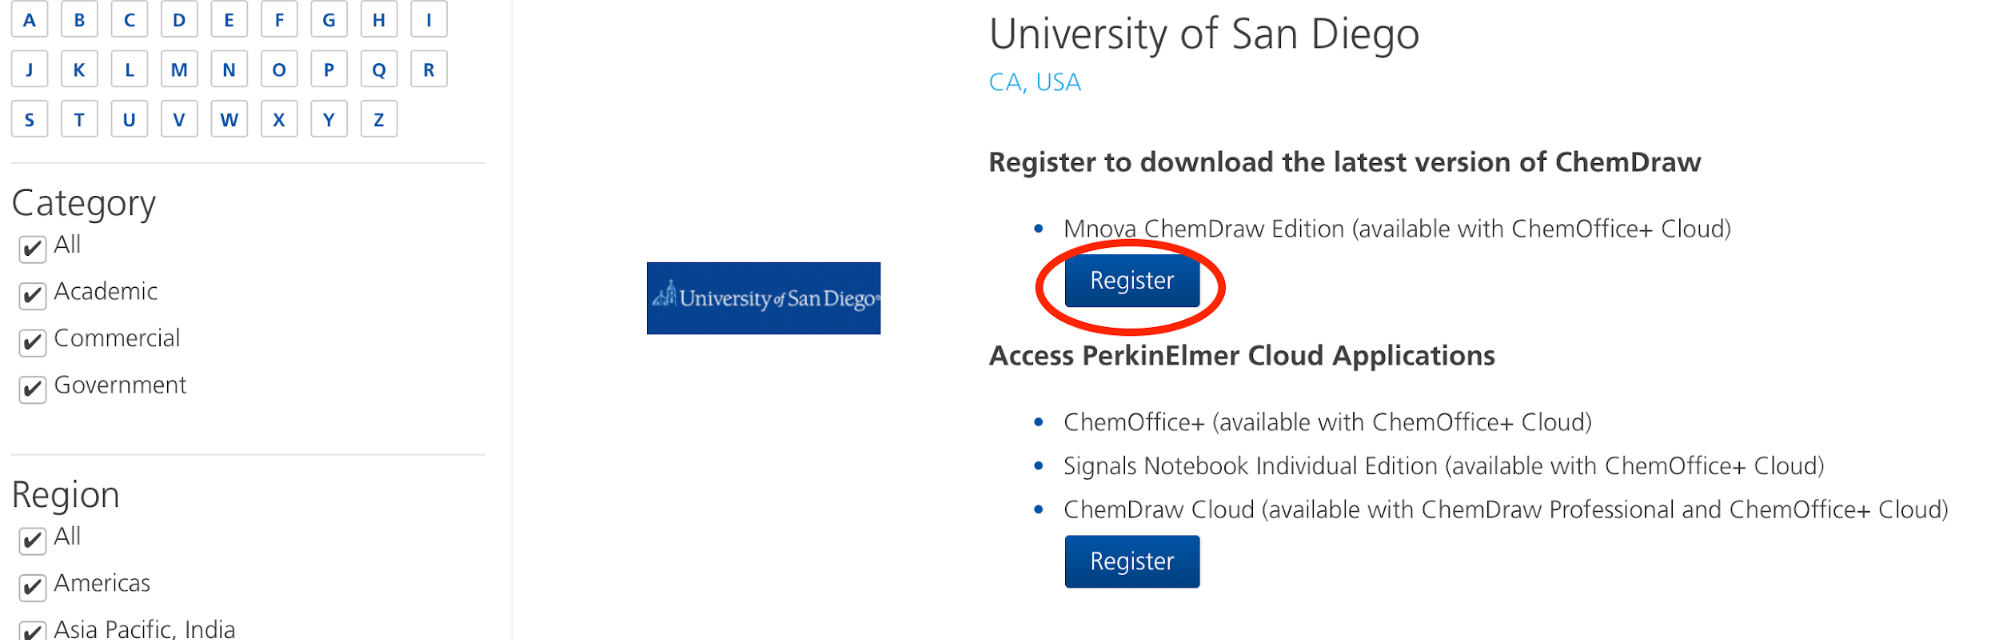
Task: Filter institutions by letter X
Action: (x=279, y=119)
